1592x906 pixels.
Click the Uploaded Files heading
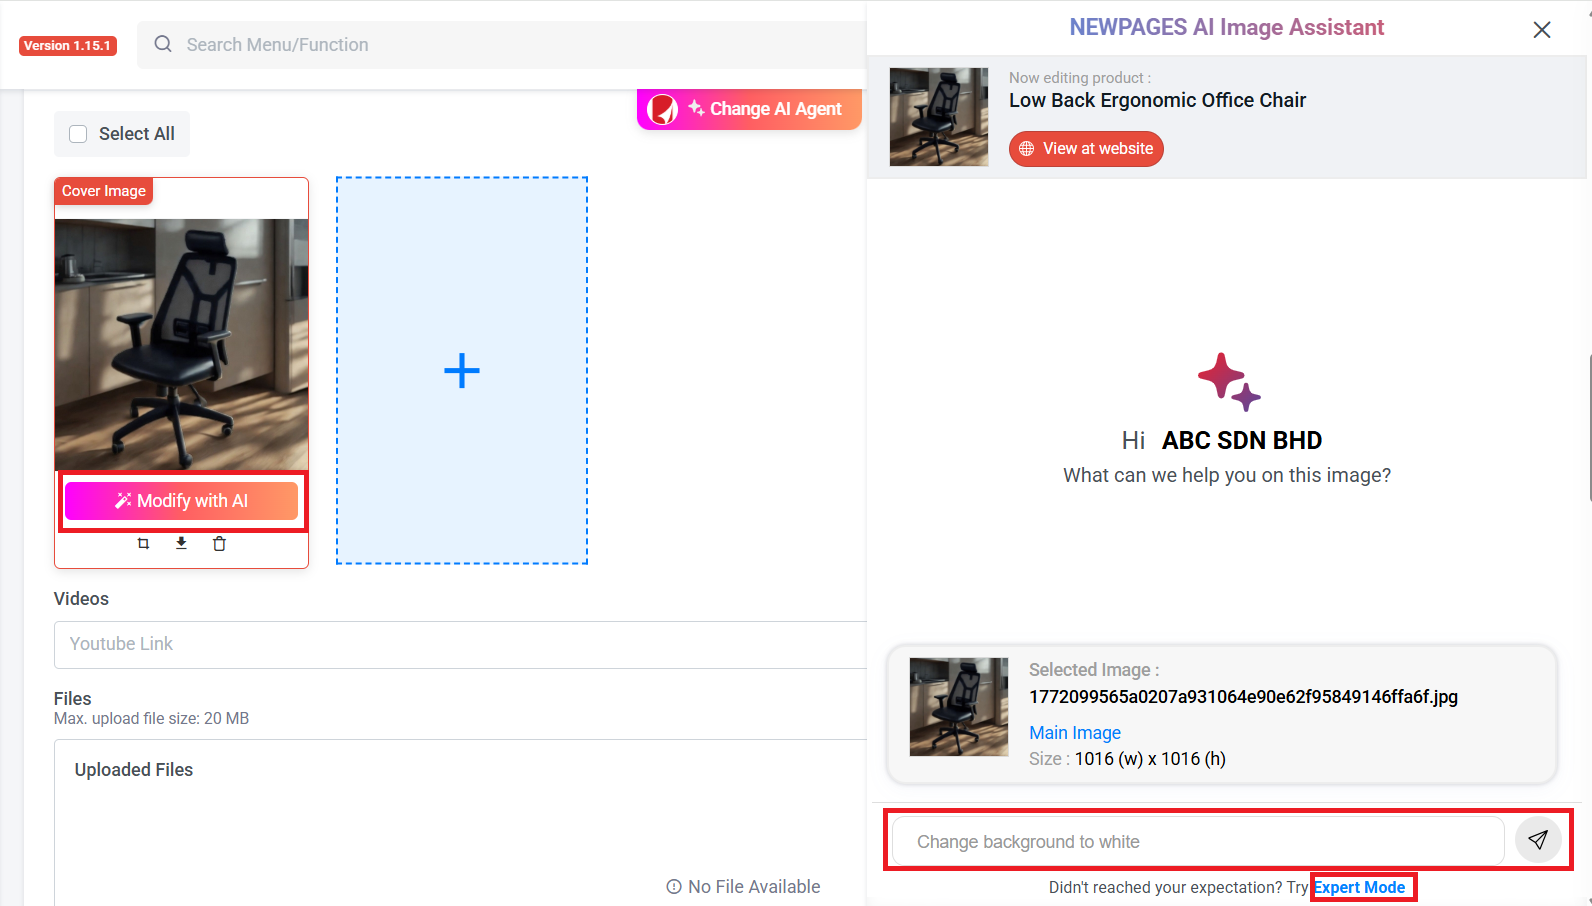click(x=134, y=770)
